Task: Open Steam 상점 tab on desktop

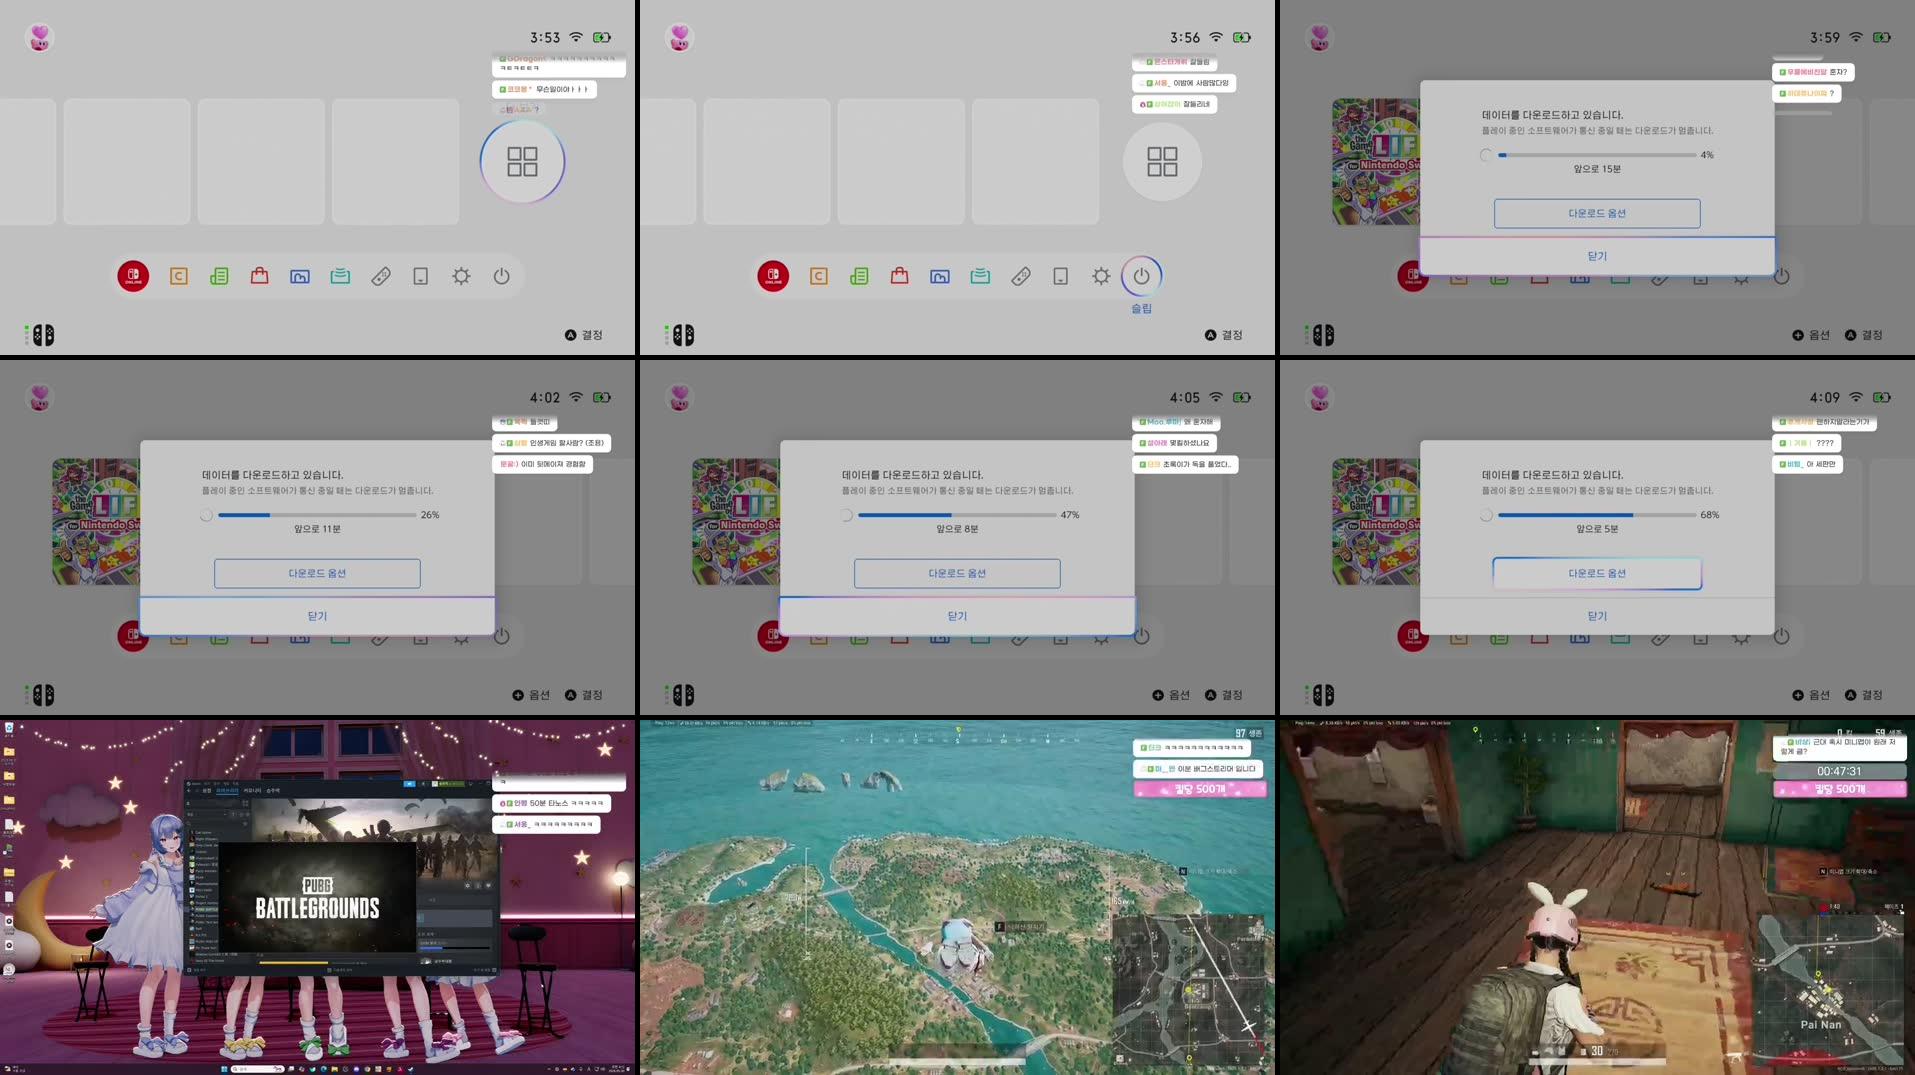Action: coord(207,790)
